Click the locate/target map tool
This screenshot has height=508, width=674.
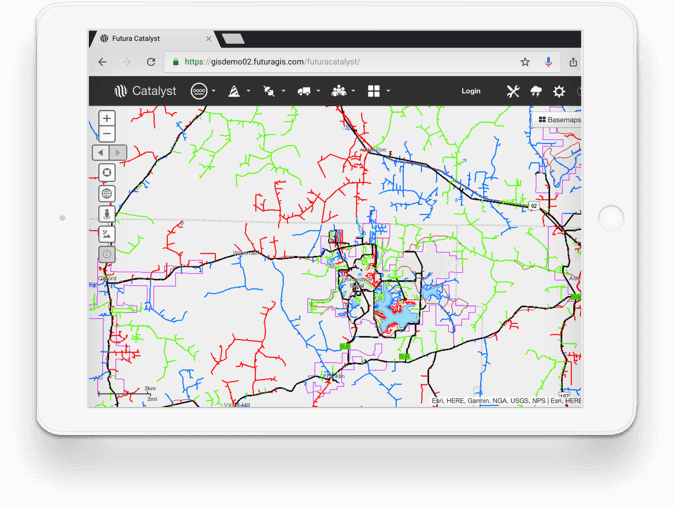pyautogui.click(x=107, y=173)
